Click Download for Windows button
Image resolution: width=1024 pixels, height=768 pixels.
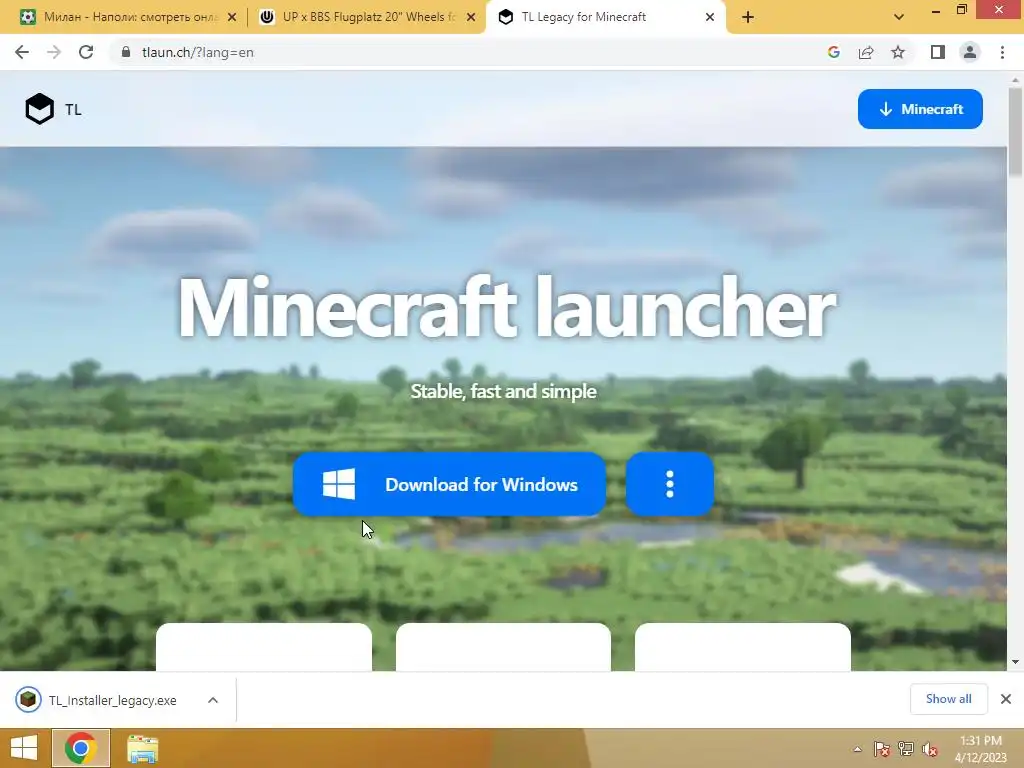pos(449,484)
